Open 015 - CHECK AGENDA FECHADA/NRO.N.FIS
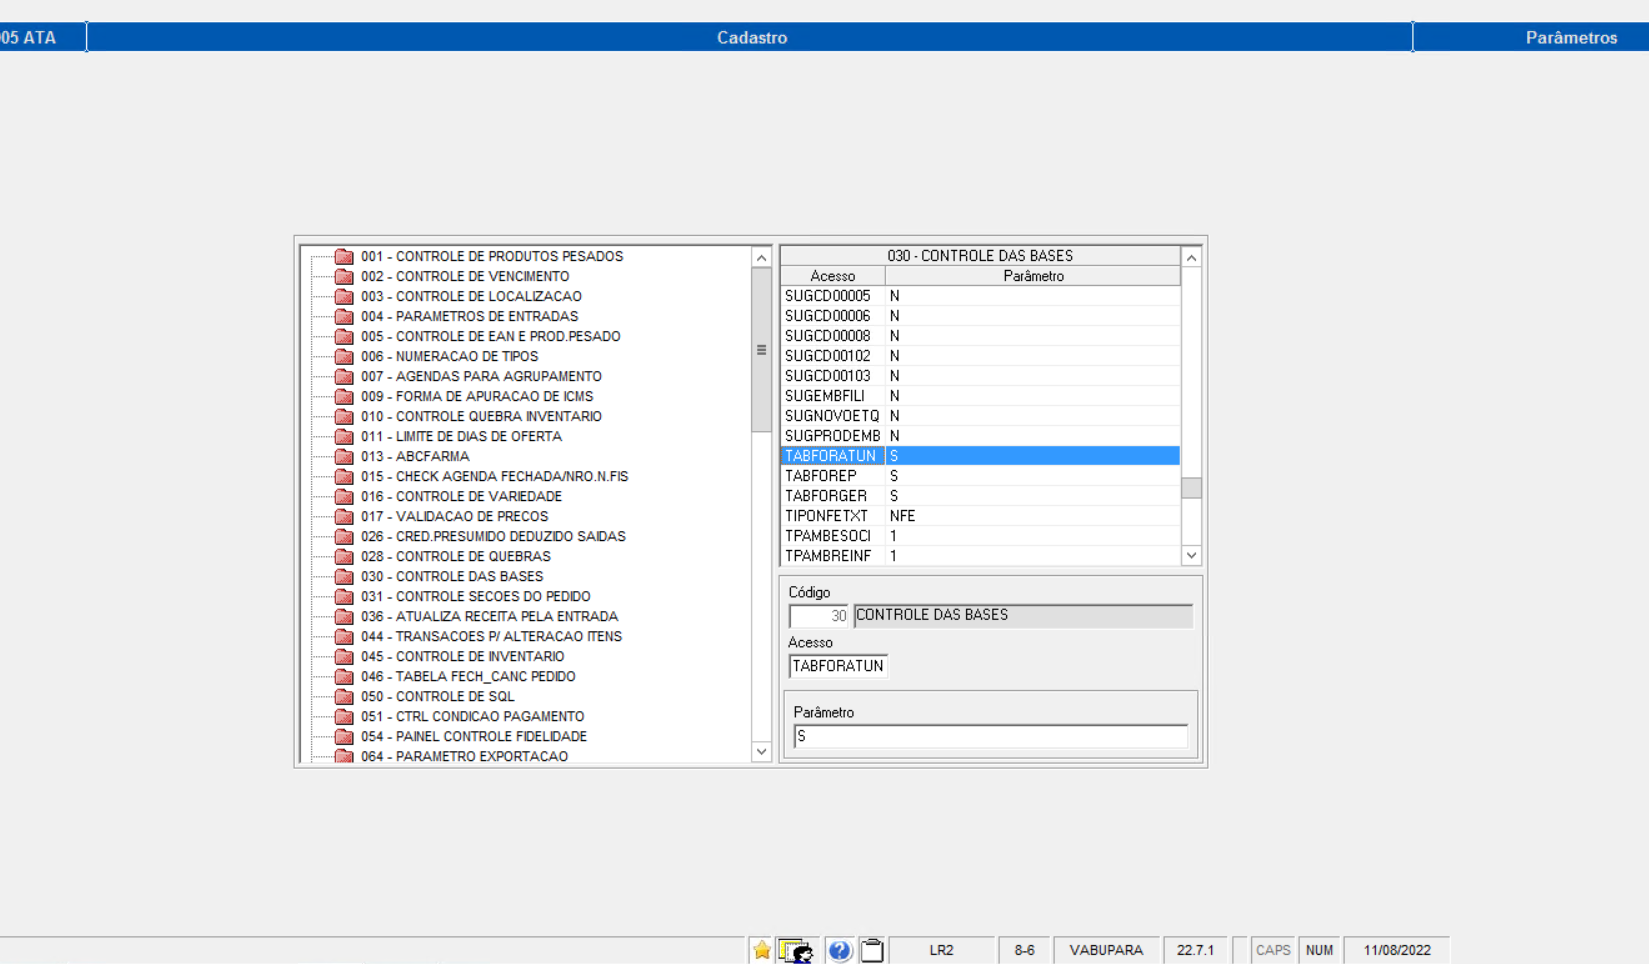1649x964 pixels. click(494, 477)
